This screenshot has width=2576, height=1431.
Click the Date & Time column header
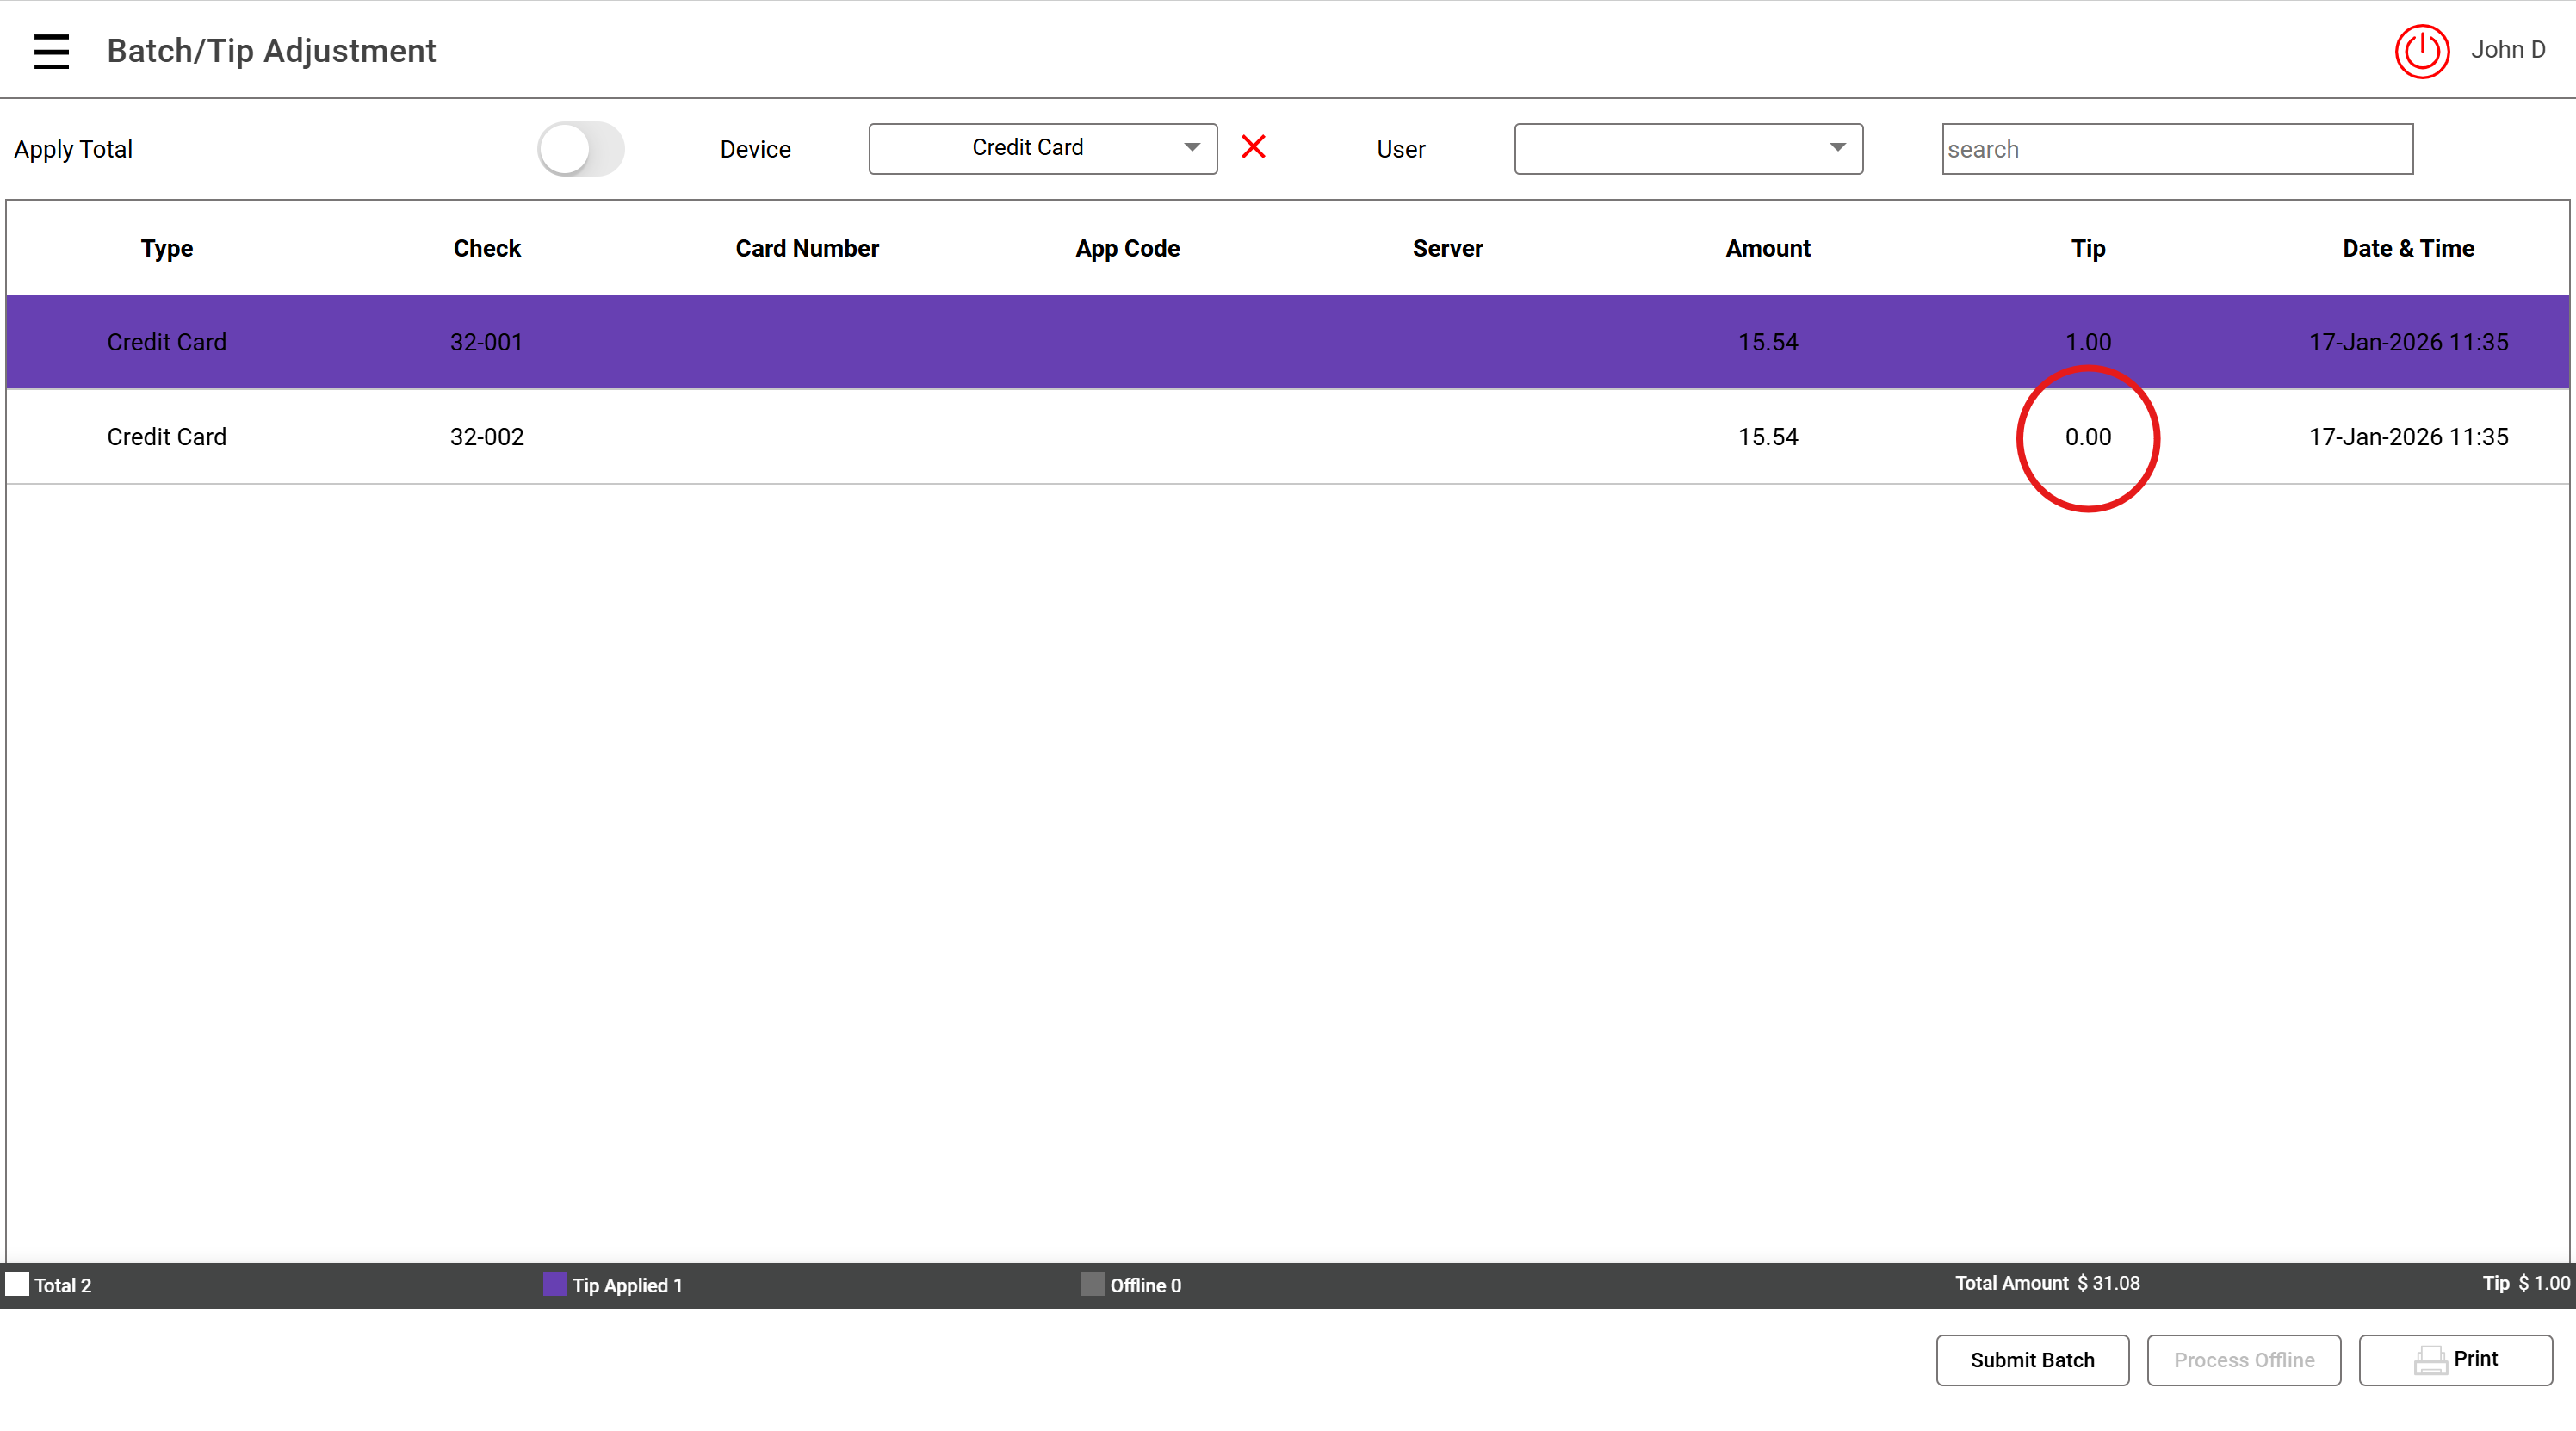pyautogui.click(x=2407, y=248)
